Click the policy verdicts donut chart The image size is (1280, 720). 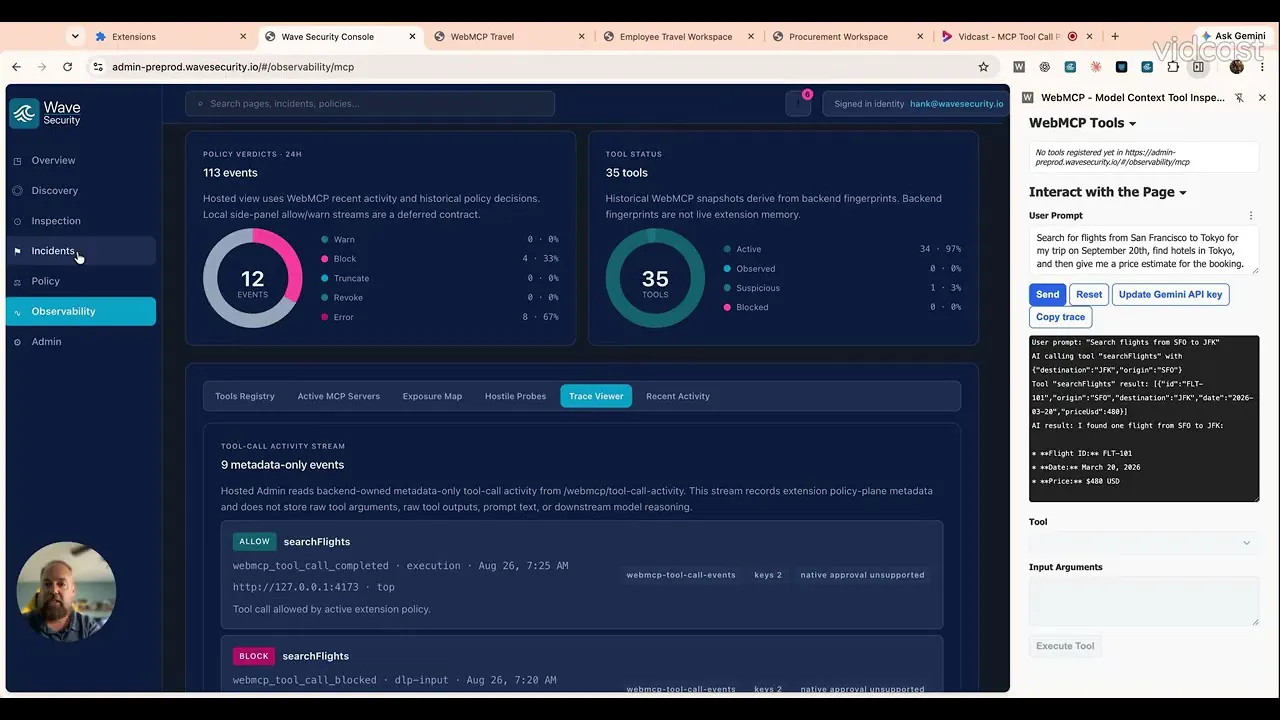(x=252, y=278)
